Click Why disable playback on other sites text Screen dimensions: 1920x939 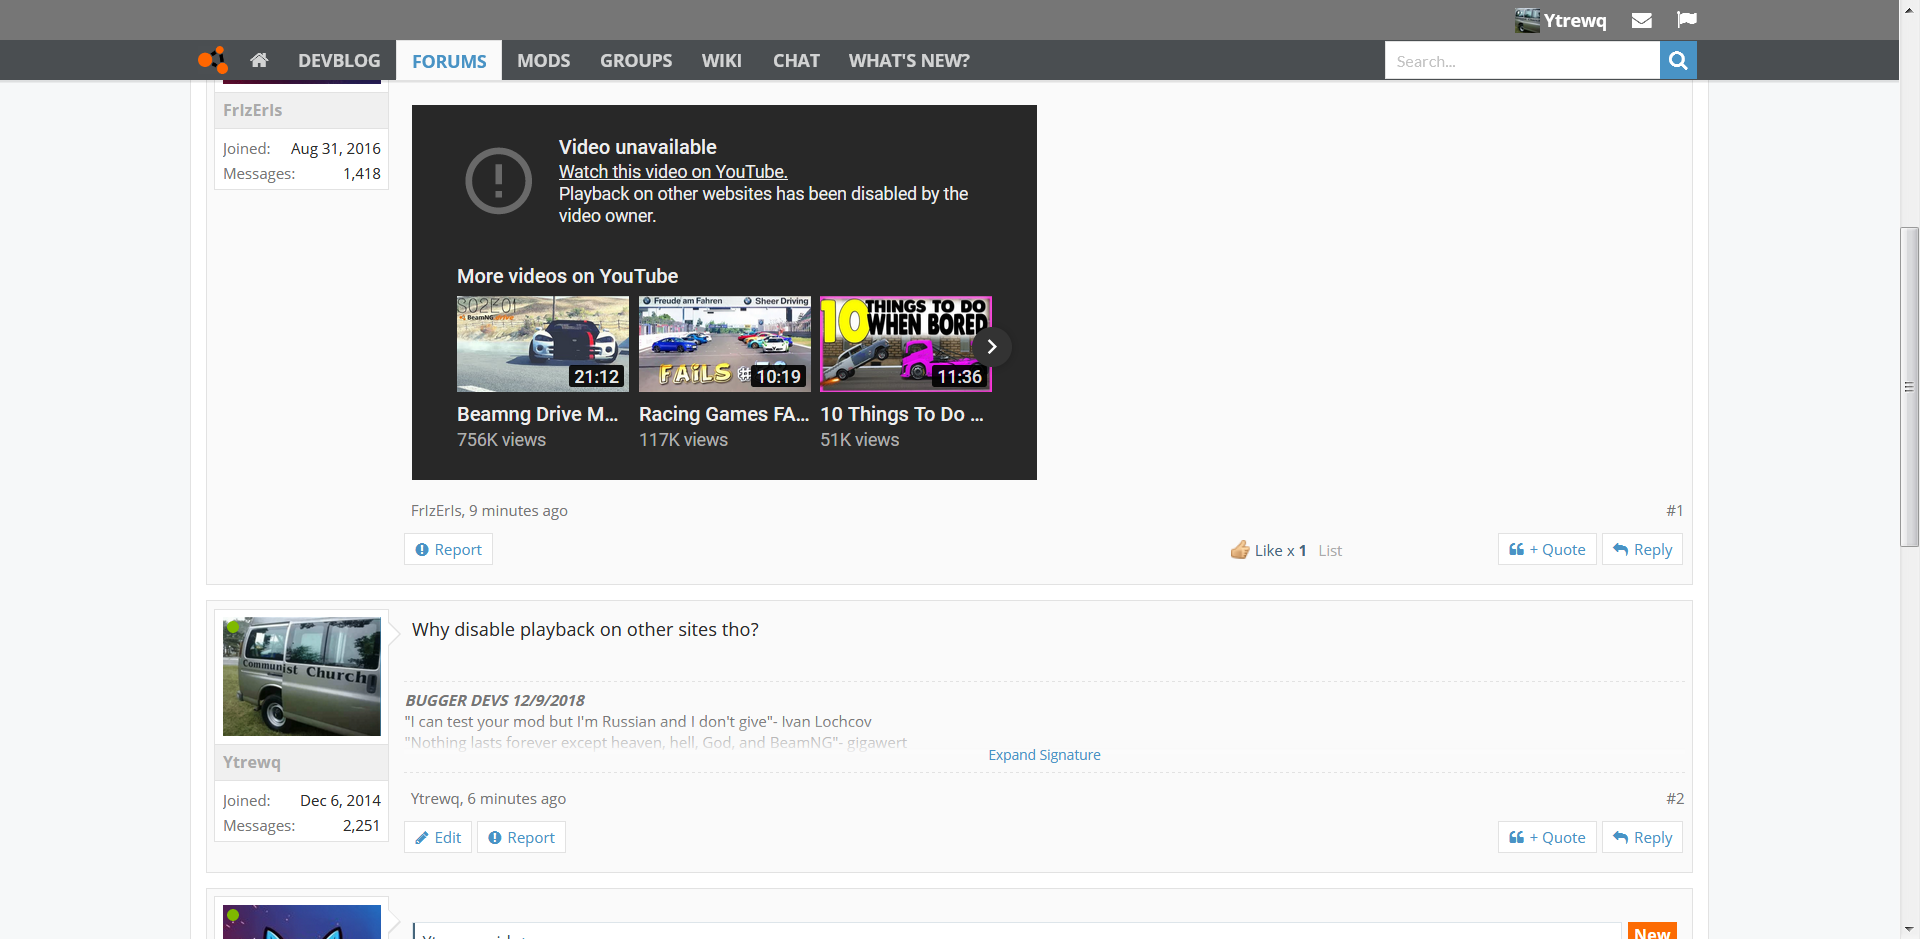pos(585,629)
